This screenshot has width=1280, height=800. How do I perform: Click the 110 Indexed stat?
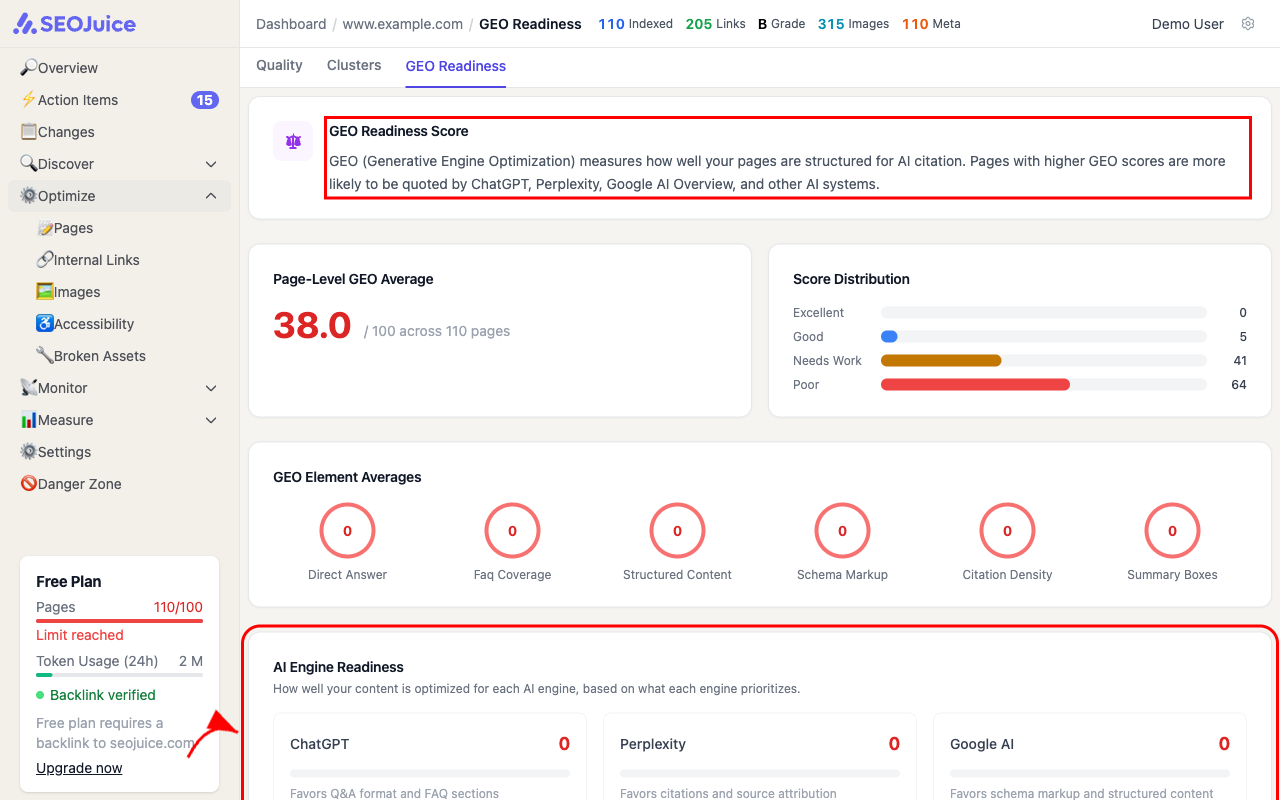pyautogui.click(x=636, y=24)
